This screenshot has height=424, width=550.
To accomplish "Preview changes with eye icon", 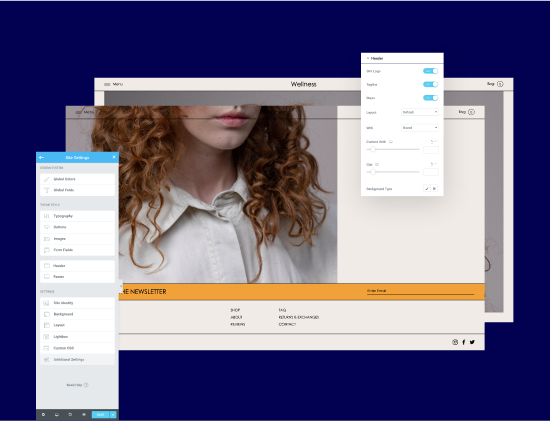I will point(84,415).
